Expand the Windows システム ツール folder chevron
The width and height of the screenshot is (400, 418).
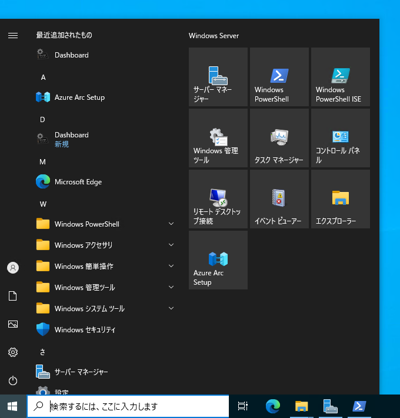171,308
